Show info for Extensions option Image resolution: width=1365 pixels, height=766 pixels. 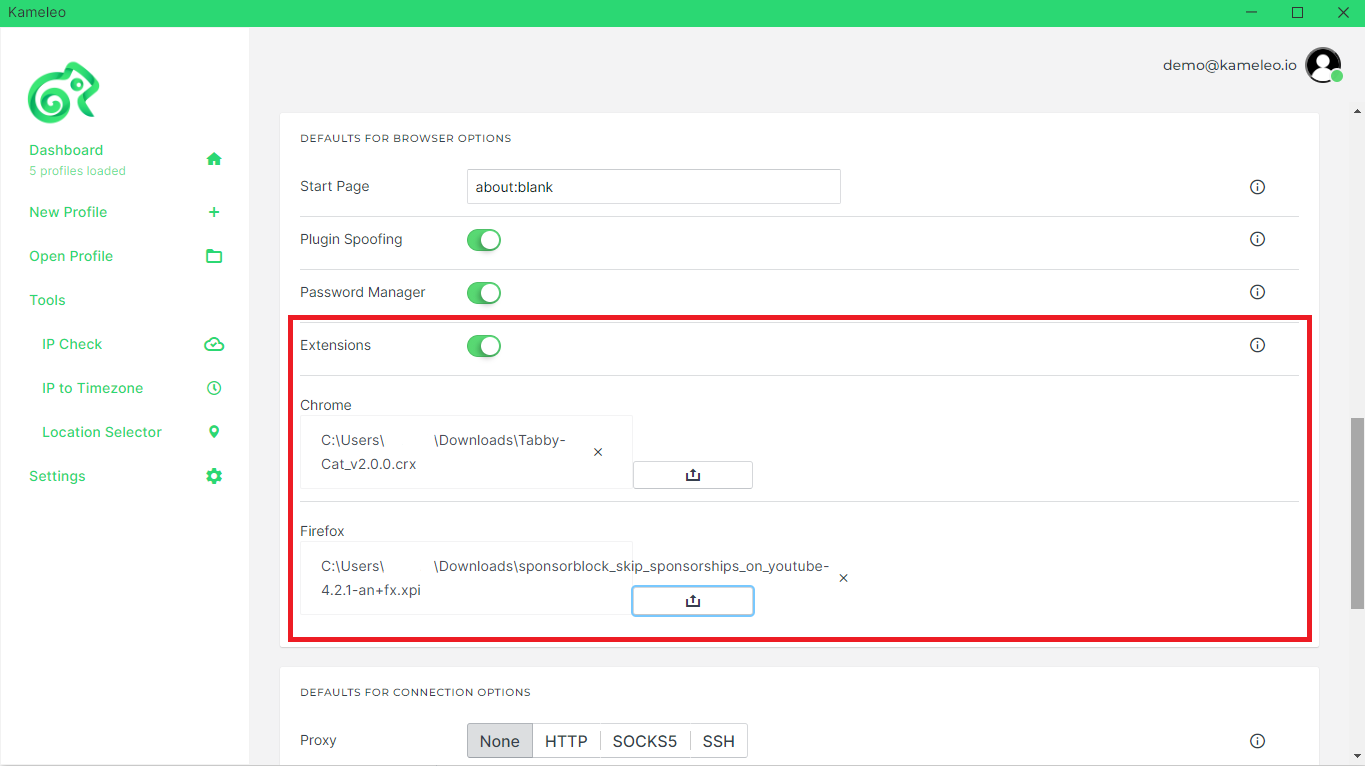(x=1258, y=345)
